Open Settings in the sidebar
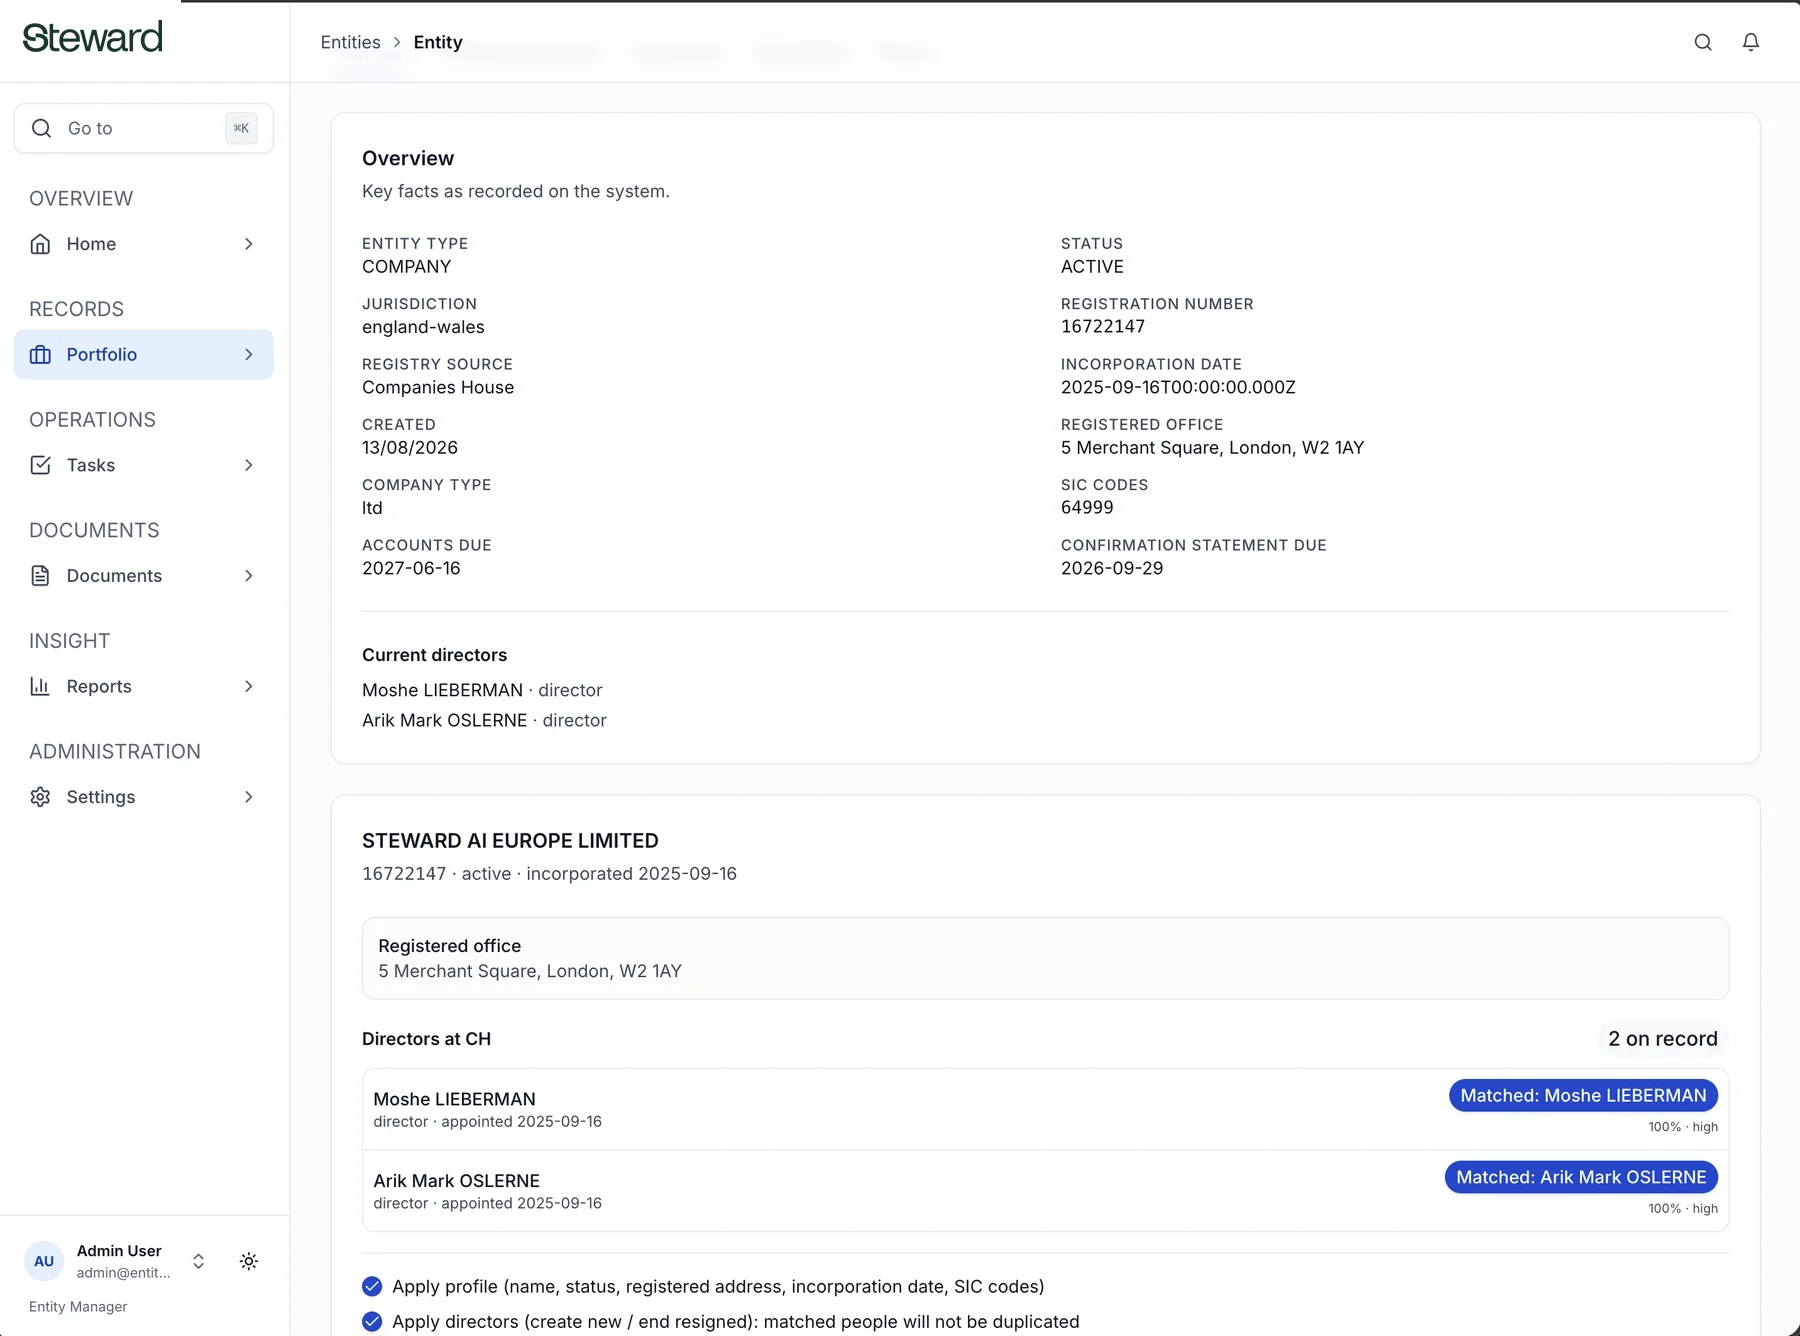This screenshot has height=1336, width=1800. [x=144, y=797]
